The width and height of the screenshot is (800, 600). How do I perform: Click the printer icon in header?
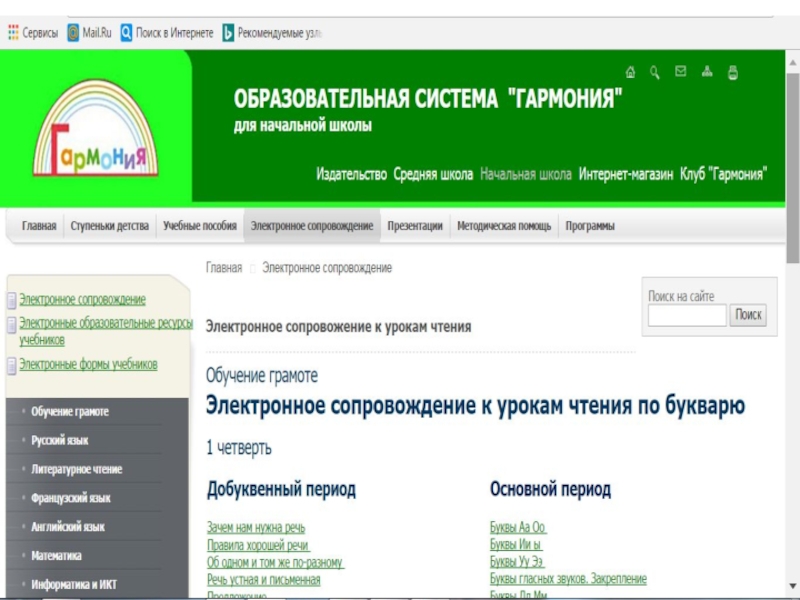click(733, 72)
